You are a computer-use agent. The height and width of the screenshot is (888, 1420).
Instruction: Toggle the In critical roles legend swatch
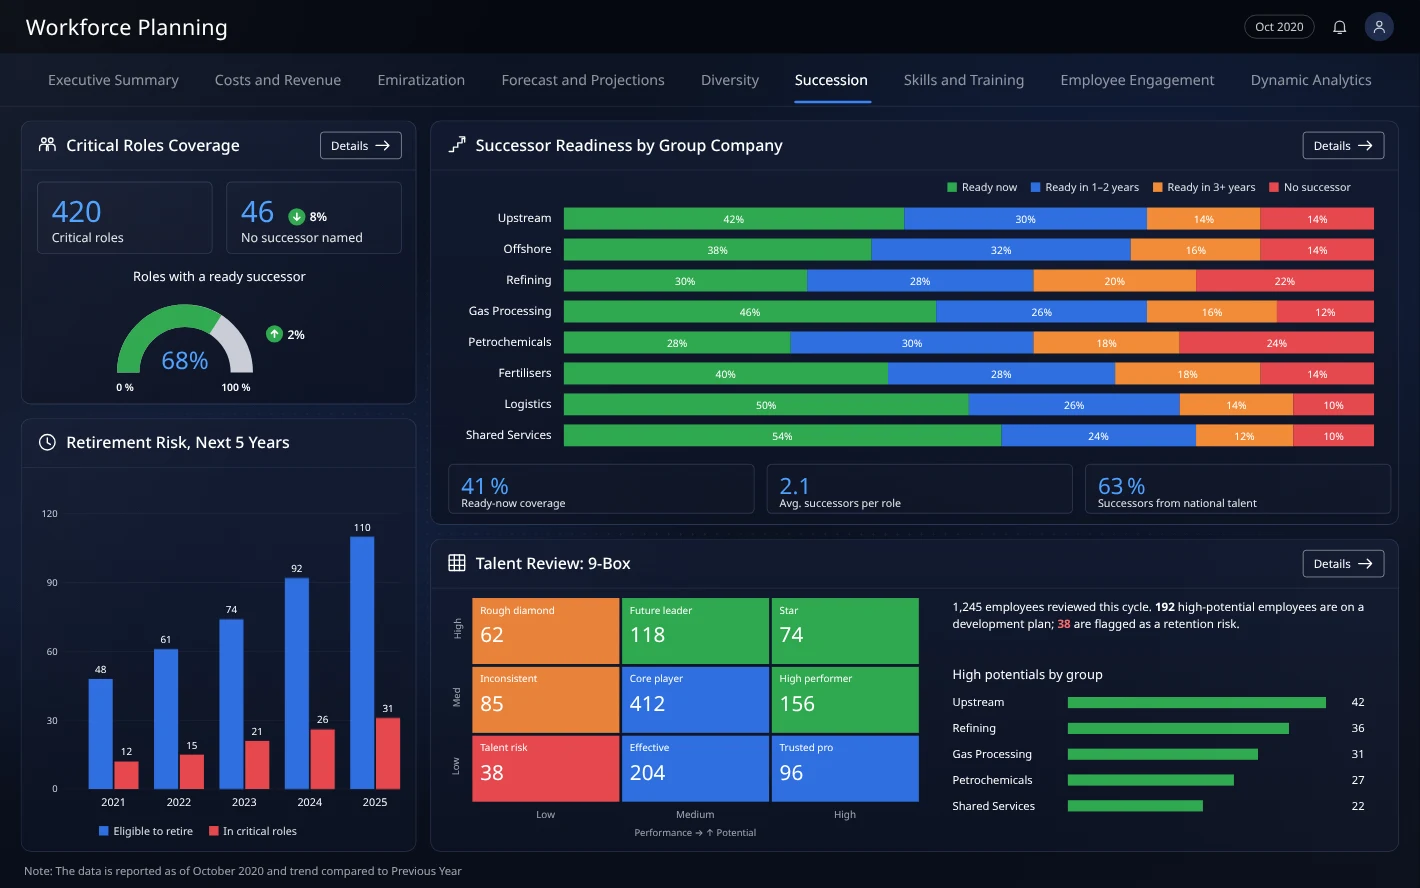[214, 831]
